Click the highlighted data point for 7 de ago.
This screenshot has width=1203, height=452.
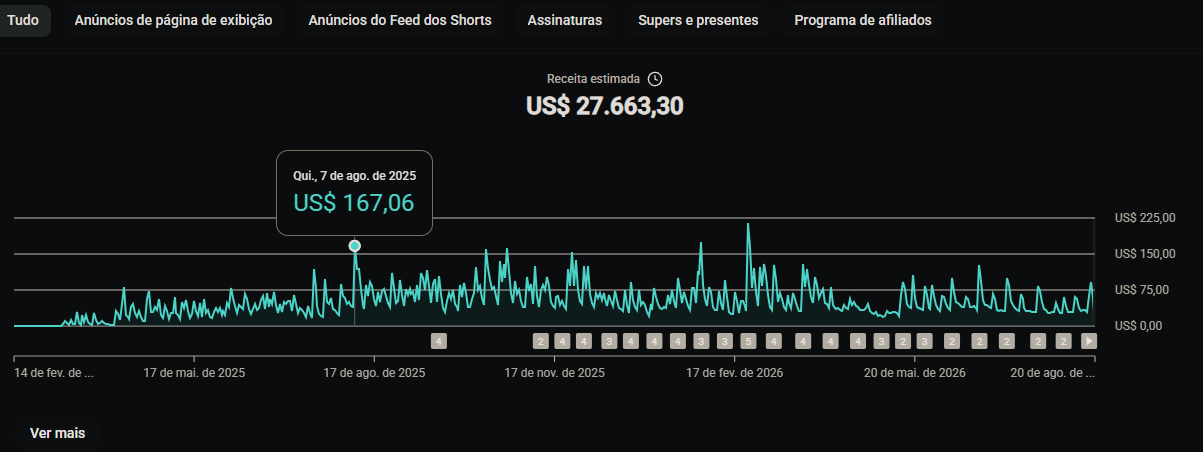point(354,246)
